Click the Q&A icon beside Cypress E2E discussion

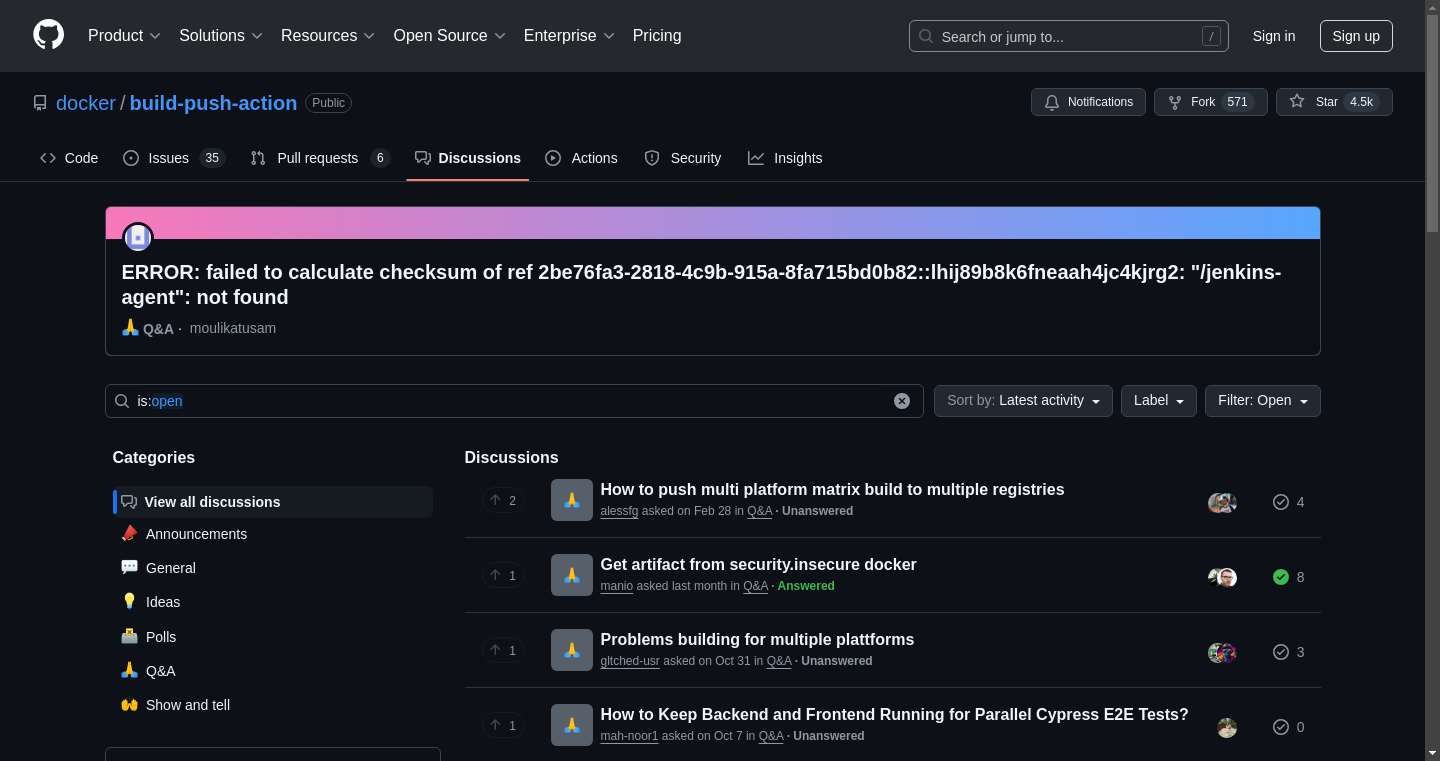coord(572,725)
